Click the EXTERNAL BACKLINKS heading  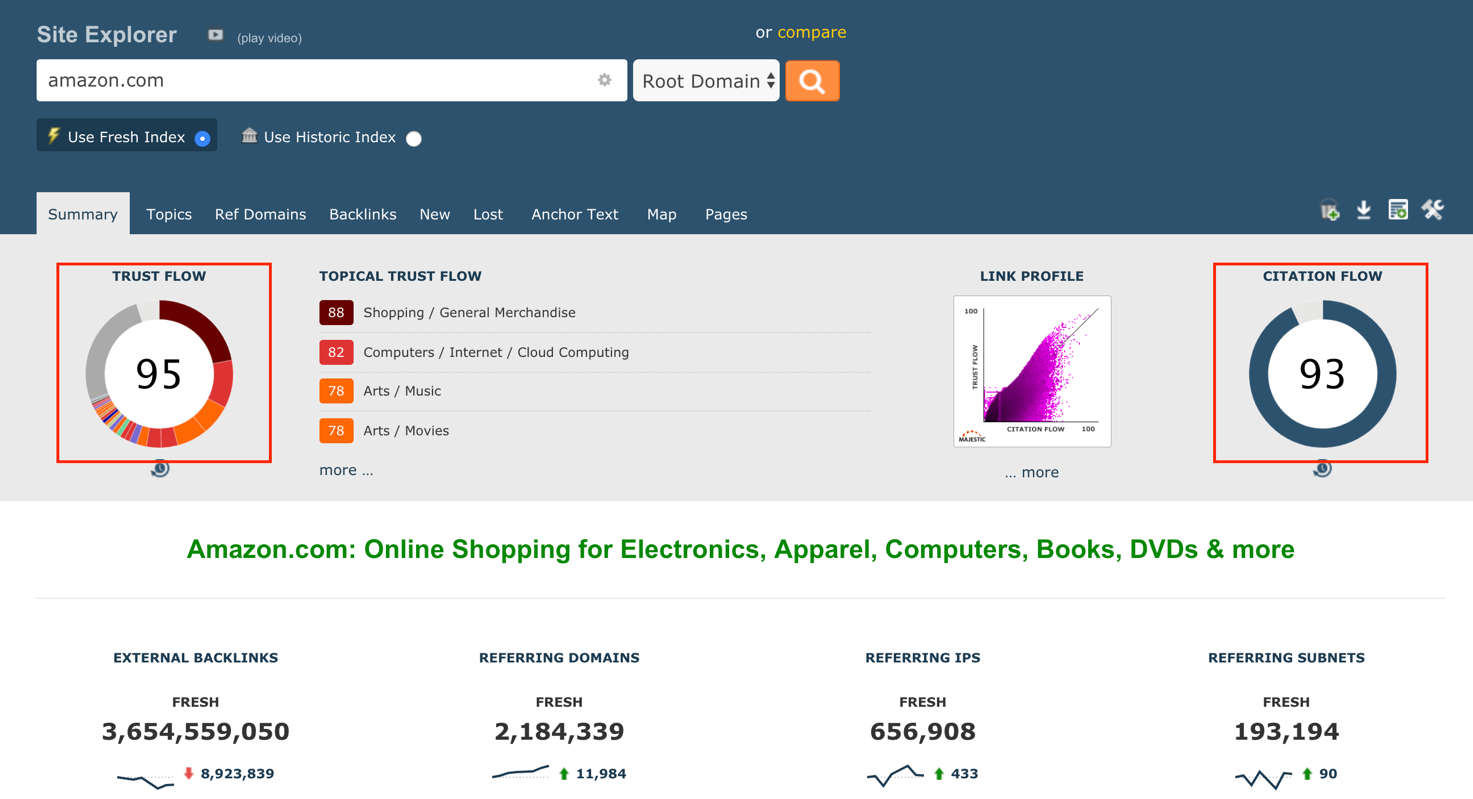coord(196,658)
